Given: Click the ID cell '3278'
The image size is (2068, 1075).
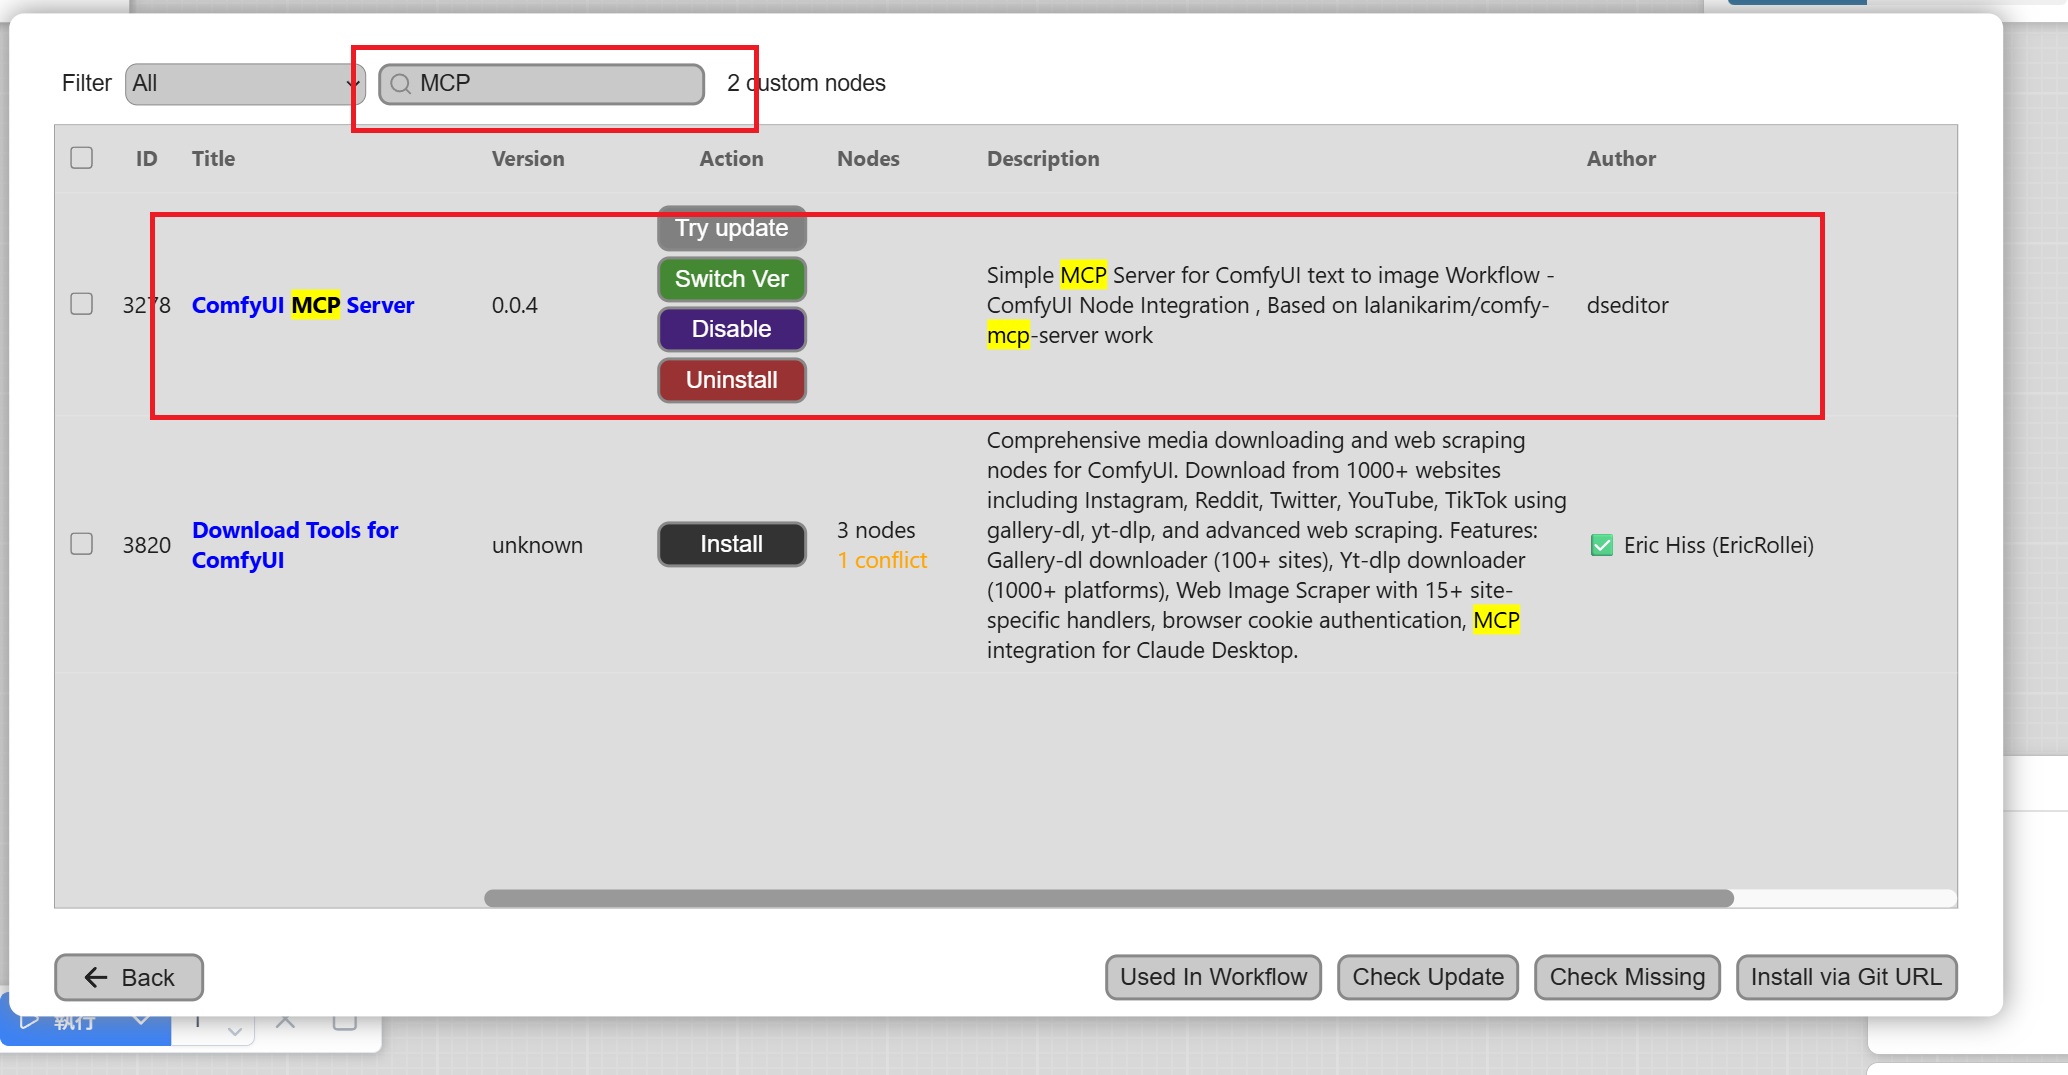Looking at the screenshot, I should [x=146, y=305].
